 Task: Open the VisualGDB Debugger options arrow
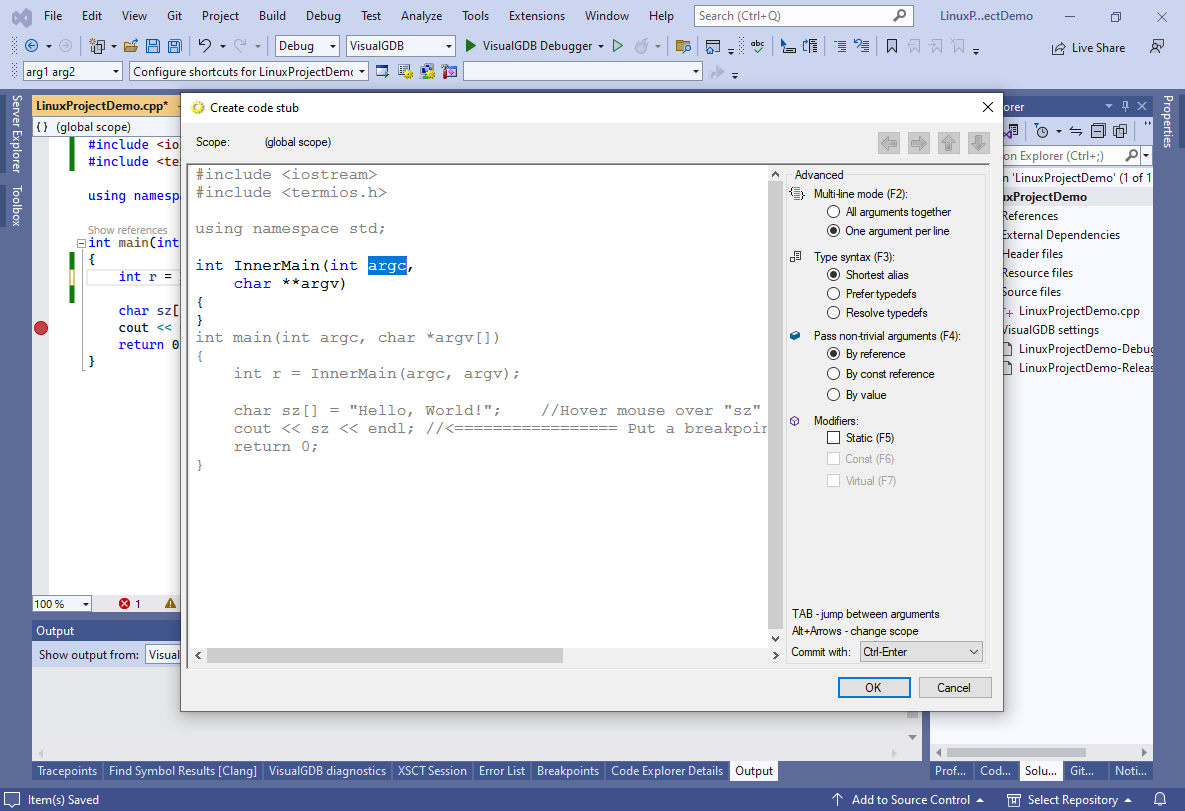pyautogui.click(x=601, y=46)
